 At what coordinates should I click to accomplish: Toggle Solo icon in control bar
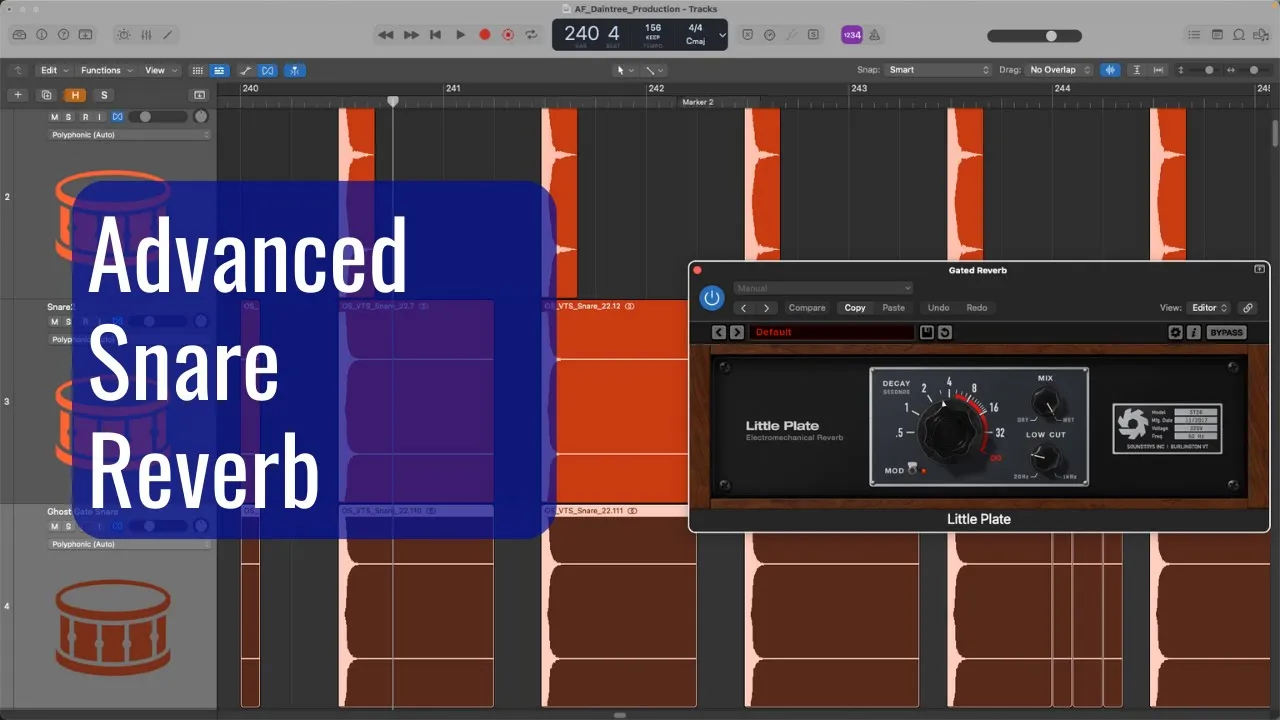813,34
